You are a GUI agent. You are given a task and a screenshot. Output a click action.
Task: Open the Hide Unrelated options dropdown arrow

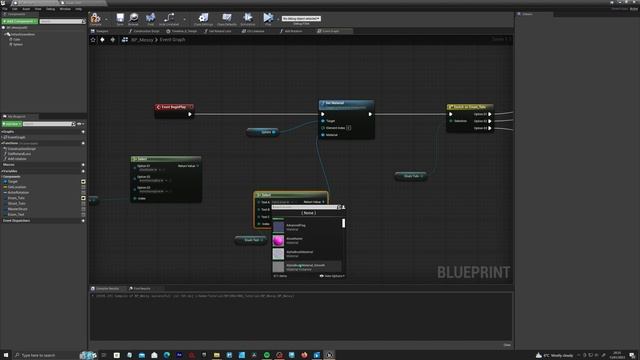point(184,19)
